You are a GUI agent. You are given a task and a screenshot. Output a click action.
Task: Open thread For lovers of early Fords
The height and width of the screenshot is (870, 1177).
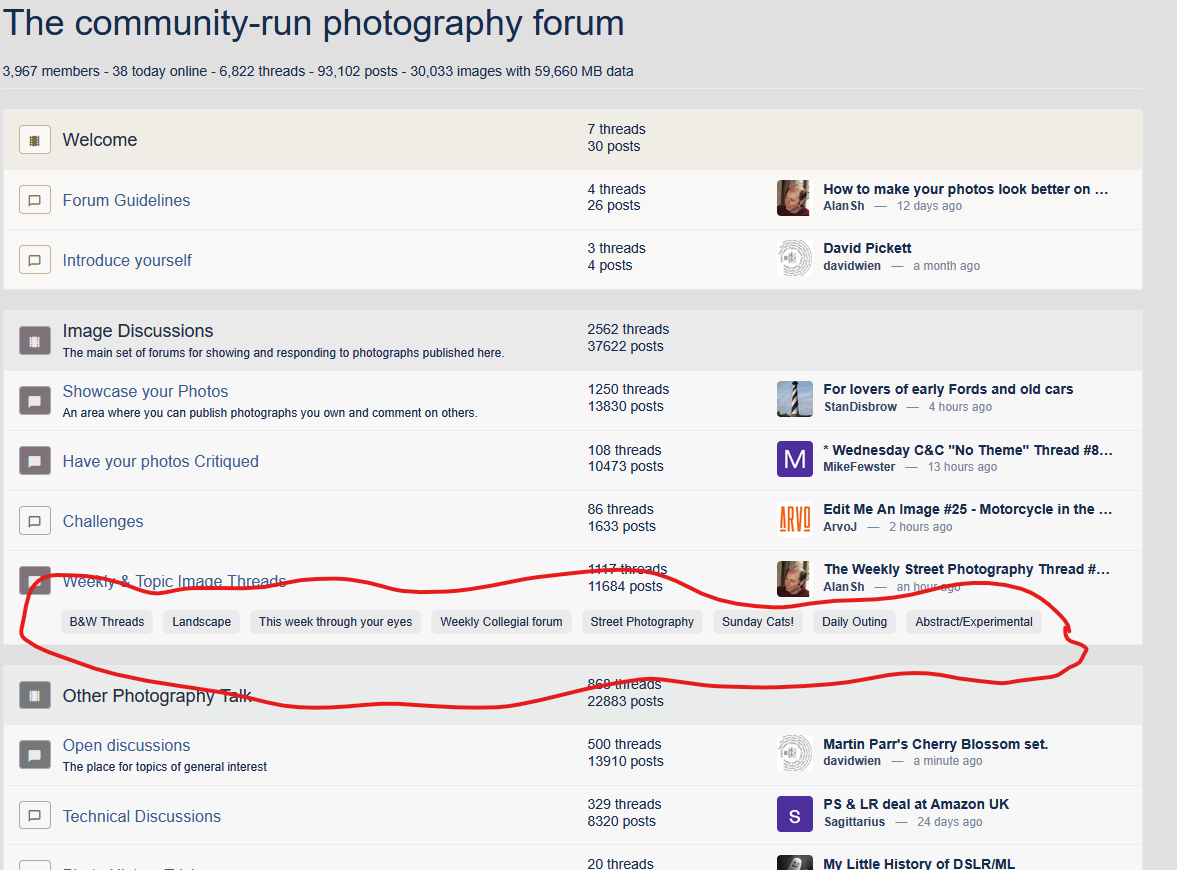[948, 389]
